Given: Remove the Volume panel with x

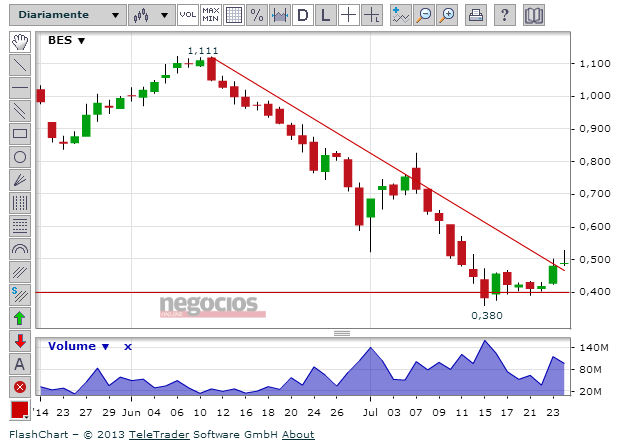Looking at the screenshot, I should point(128,347).
